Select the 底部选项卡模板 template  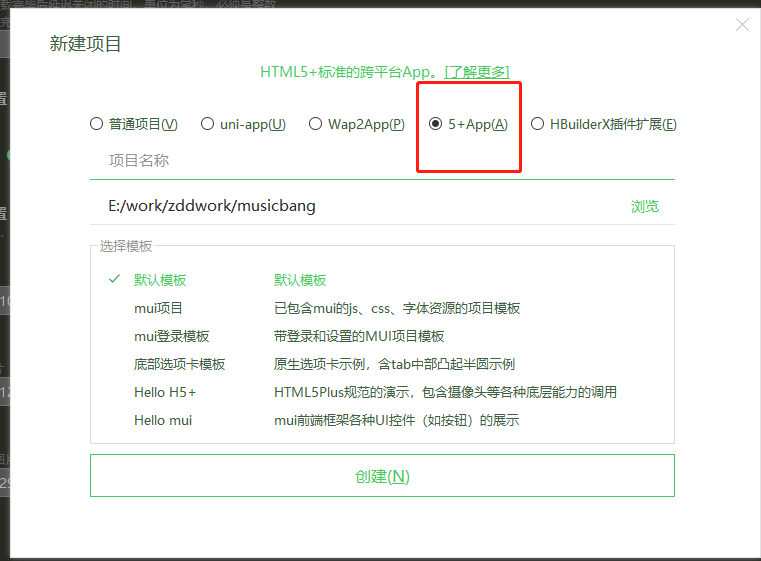[x=180, y=364]
